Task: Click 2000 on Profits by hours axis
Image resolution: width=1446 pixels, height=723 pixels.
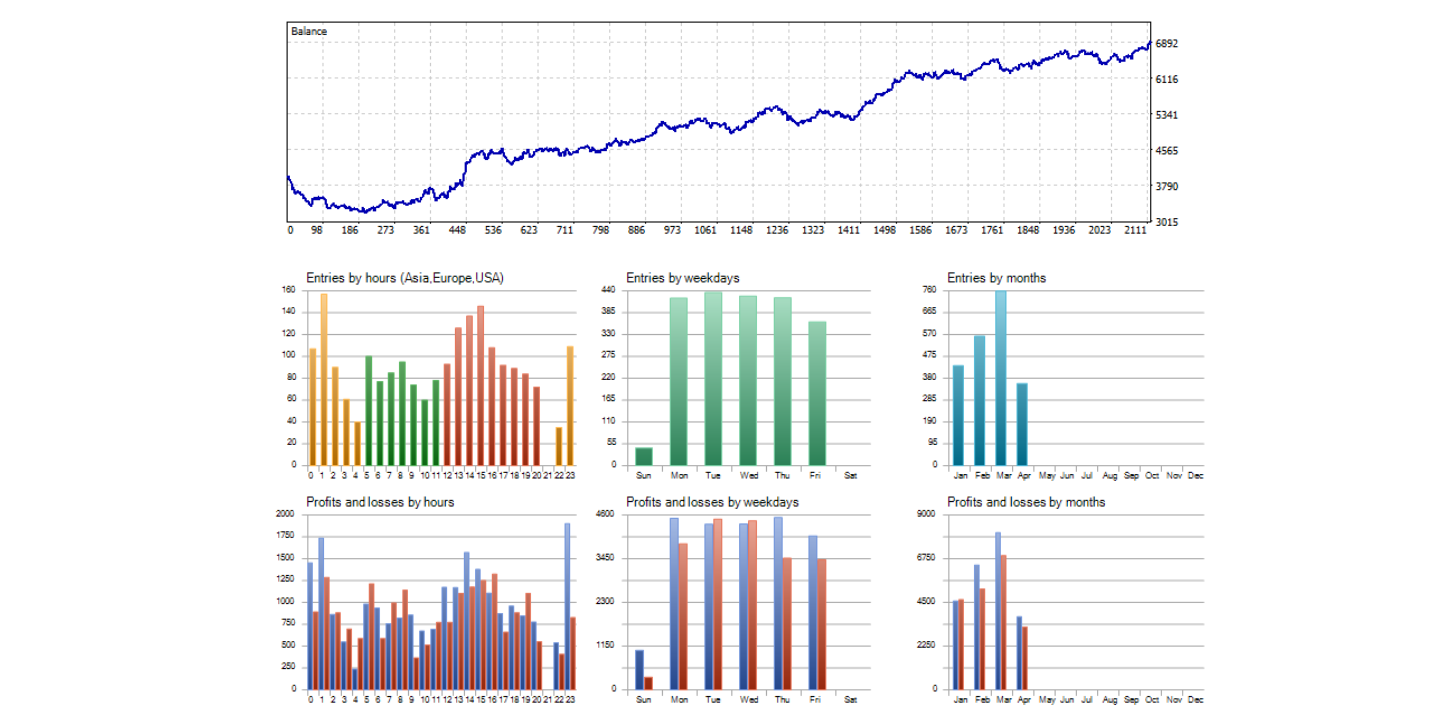Action: [x=286, y=514]
